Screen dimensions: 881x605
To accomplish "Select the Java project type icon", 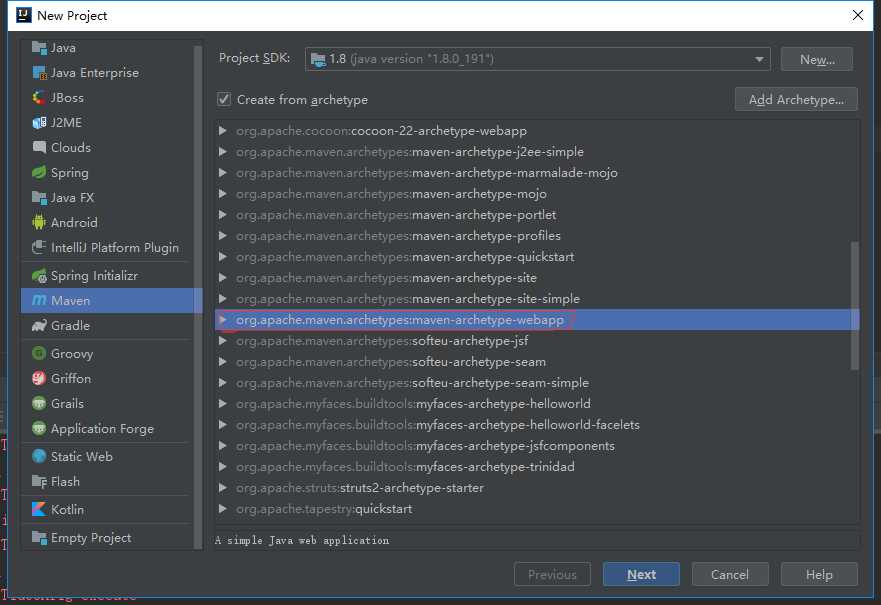I will pos(39,48).
